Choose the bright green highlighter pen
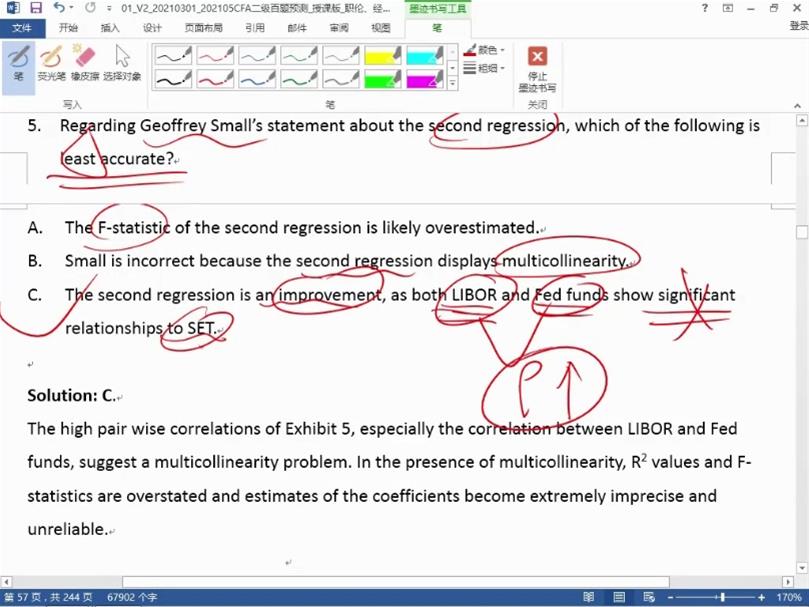Viewport: 809px width, 607px height. point(382,79)
